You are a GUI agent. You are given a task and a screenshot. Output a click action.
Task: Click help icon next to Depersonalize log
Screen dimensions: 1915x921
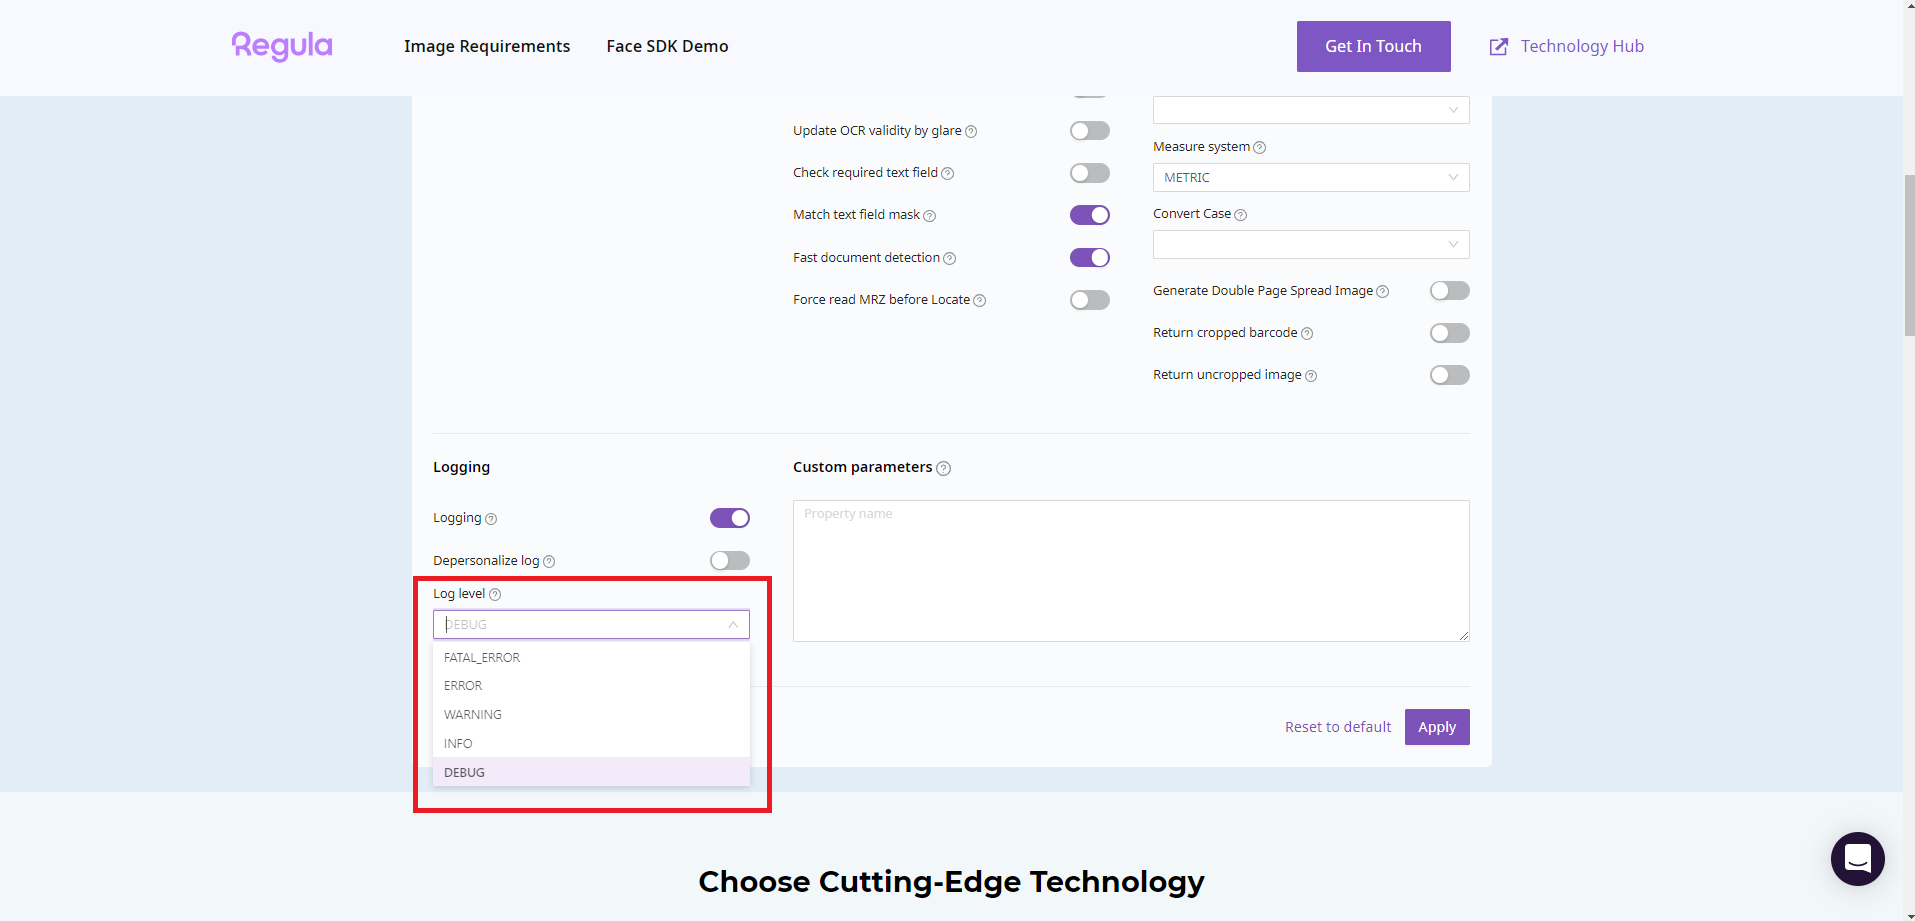549,562
